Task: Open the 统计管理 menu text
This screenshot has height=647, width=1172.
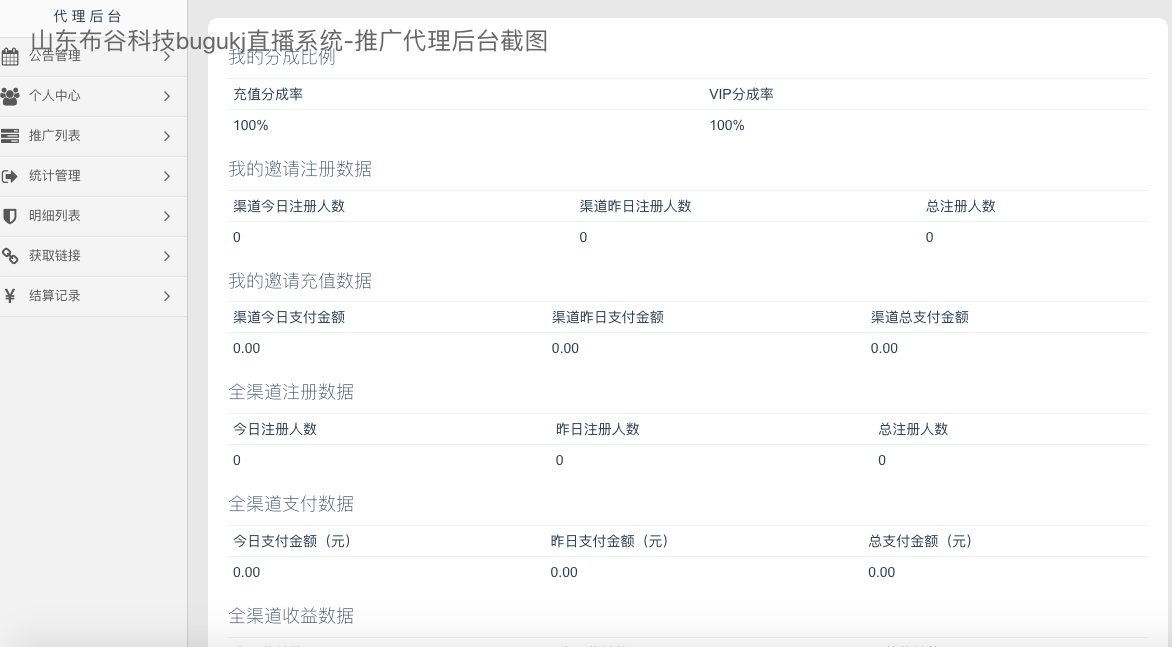Action: [55, 176]
